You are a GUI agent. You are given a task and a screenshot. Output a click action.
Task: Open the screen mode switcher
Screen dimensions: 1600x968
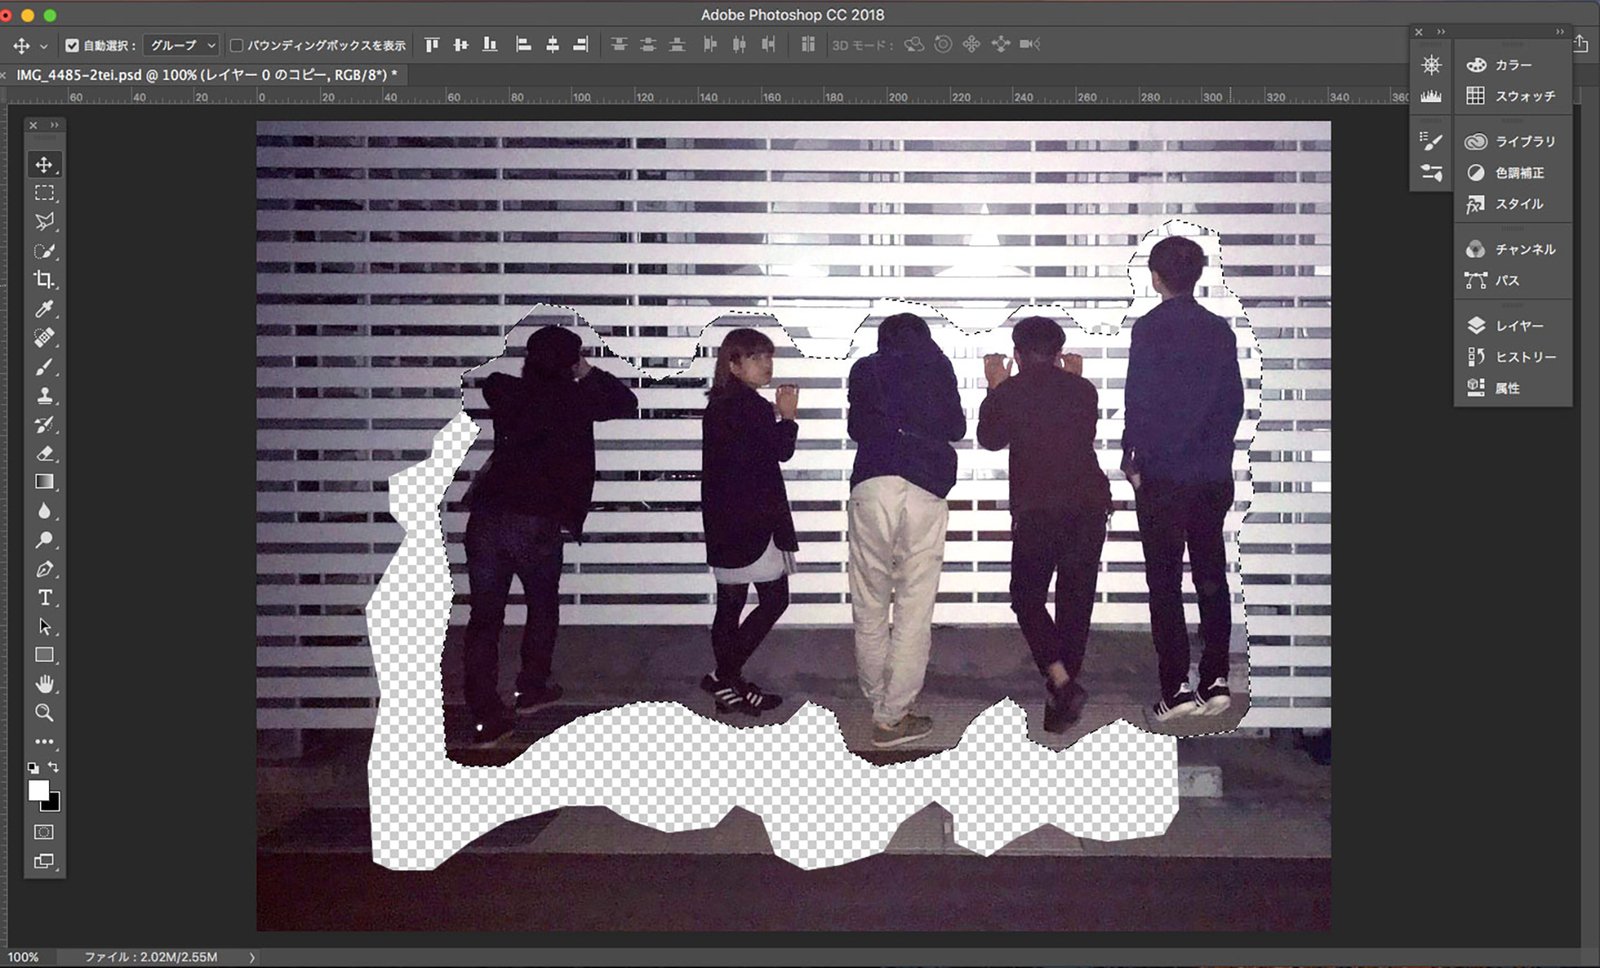pyautogui.click(x=44, y=861)
